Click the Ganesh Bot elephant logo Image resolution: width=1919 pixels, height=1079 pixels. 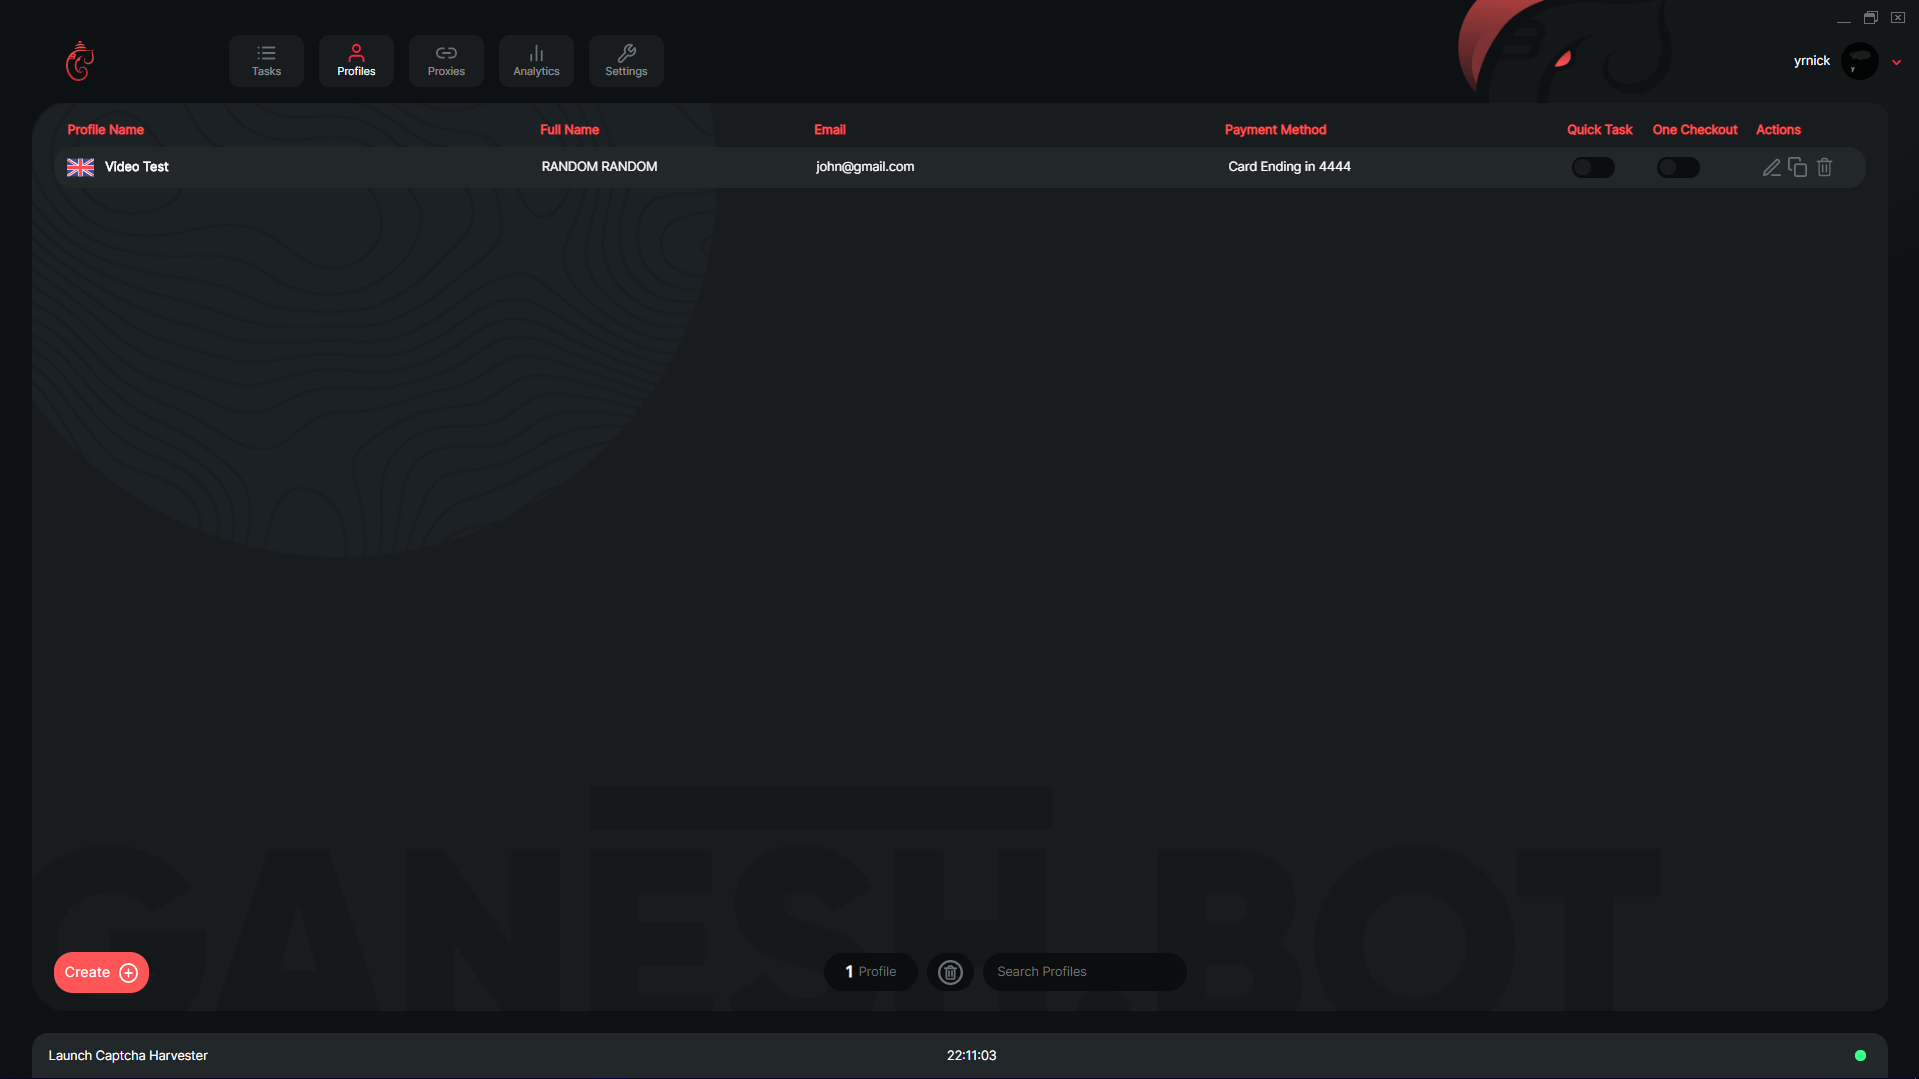(x=80, y=61)
